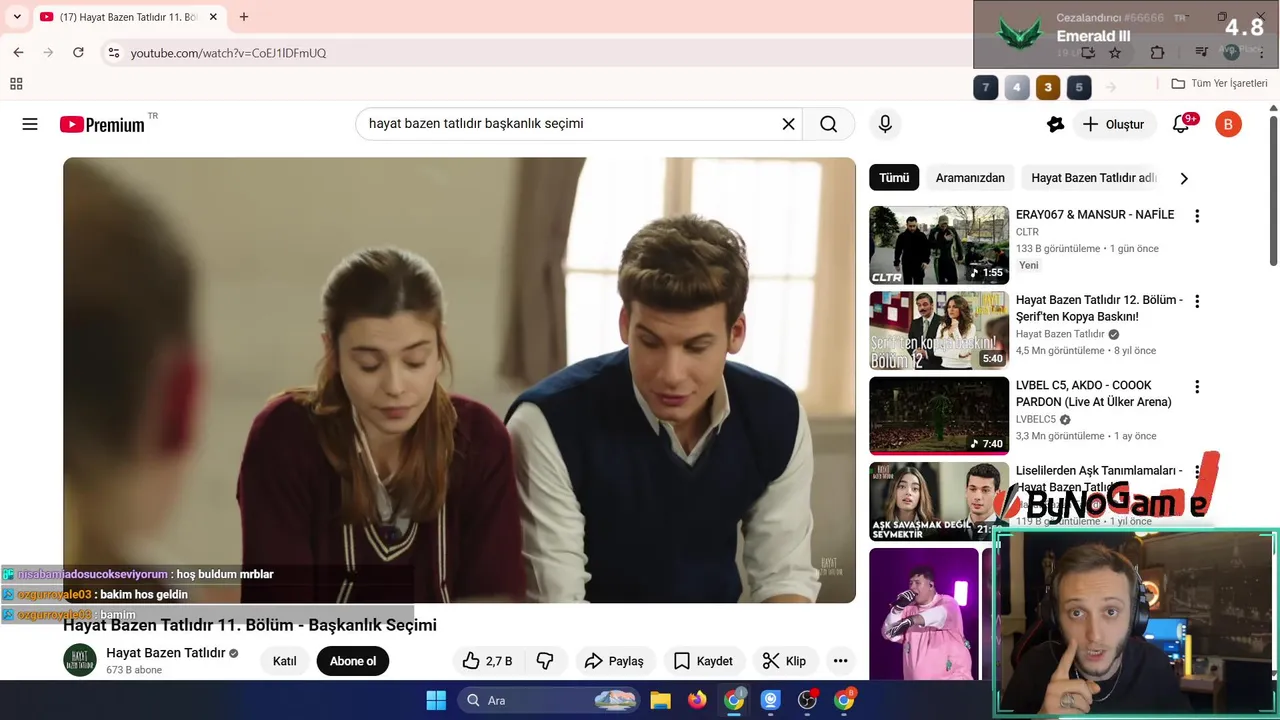The height and width of the screenshot is (720, 1280).
Task: Click the Katıl join button
Action: coord(285,661)
